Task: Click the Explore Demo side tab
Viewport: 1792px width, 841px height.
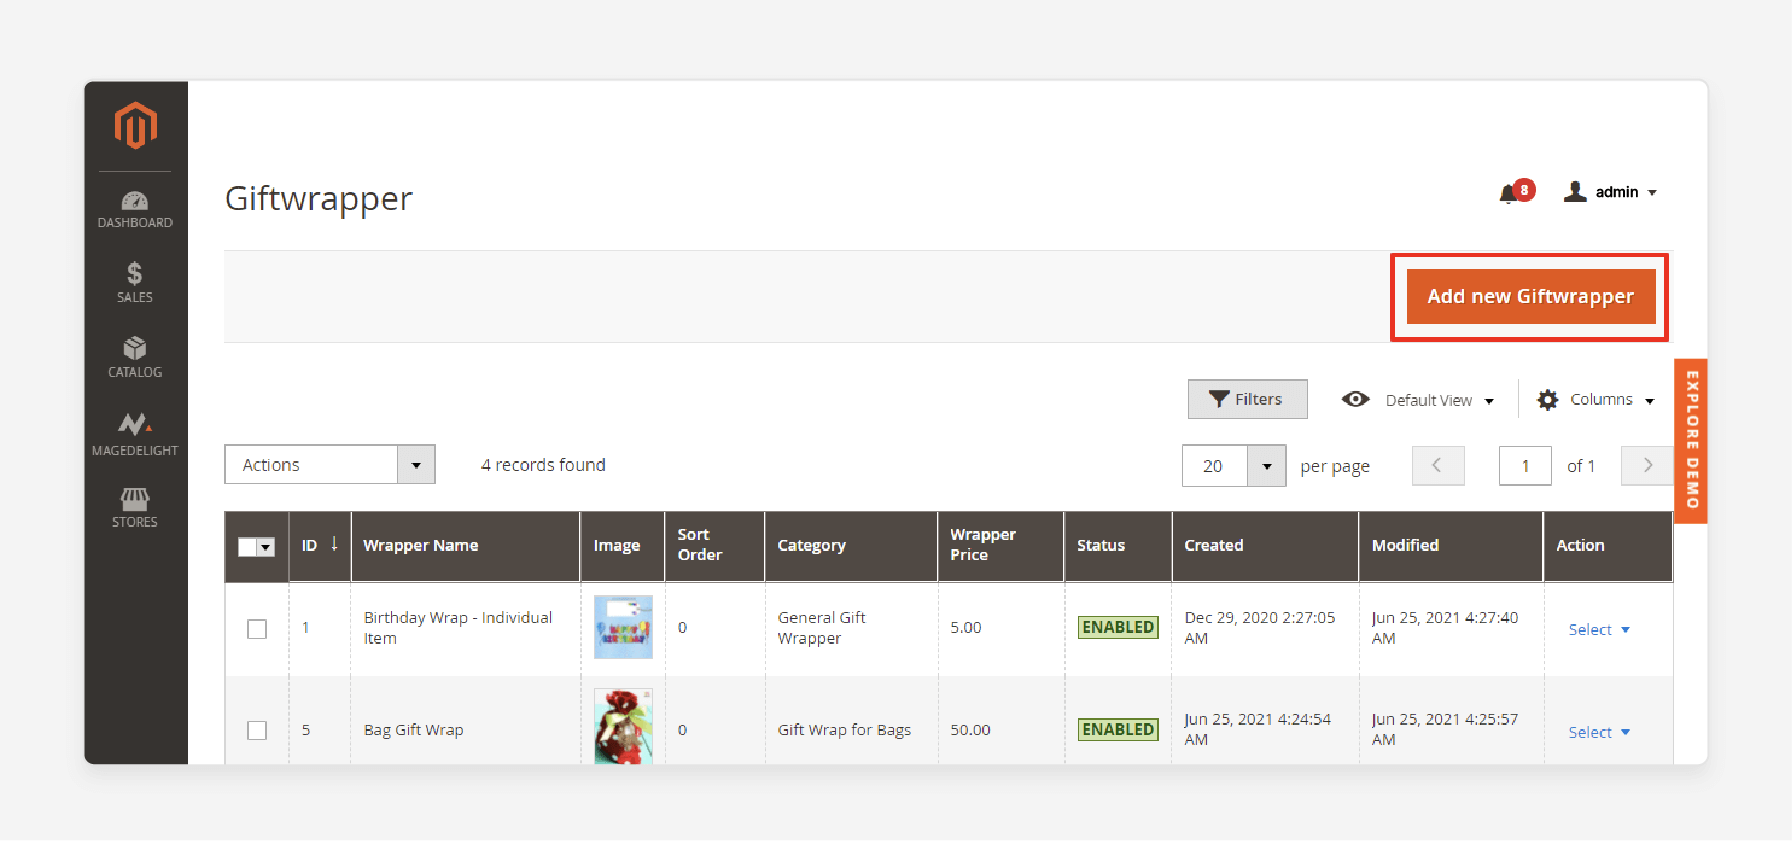Action: tap(1691, 440)
